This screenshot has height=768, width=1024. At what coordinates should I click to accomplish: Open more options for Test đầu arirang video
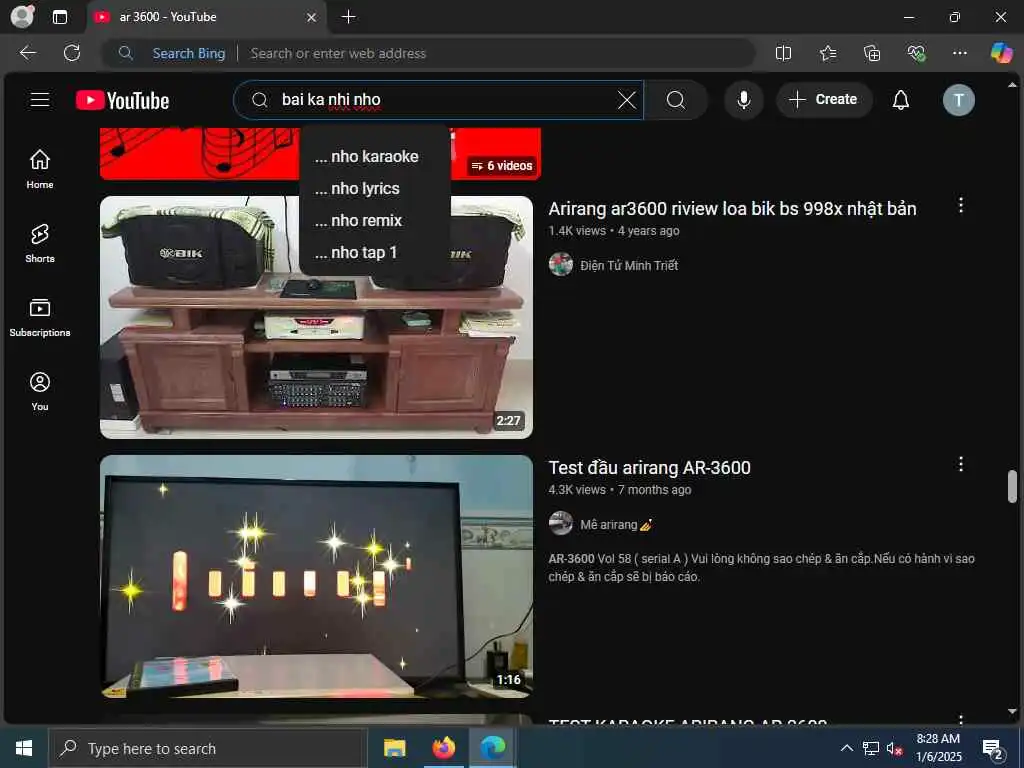pyautogui.click(x=961, y=464)
